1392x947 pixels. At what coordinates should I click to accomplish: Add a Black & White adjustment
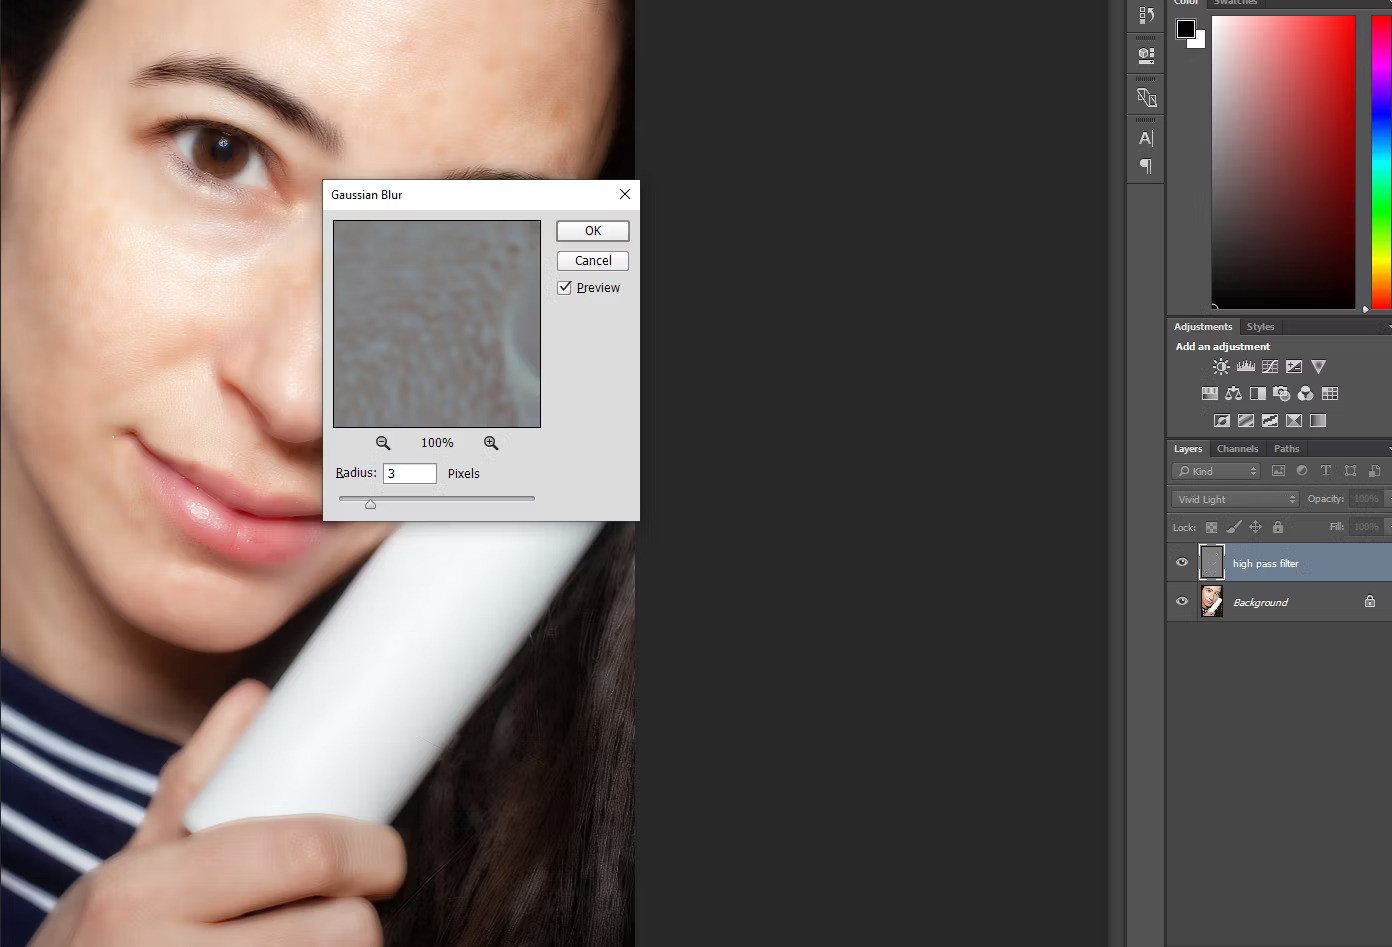(x=1258, y=393)
